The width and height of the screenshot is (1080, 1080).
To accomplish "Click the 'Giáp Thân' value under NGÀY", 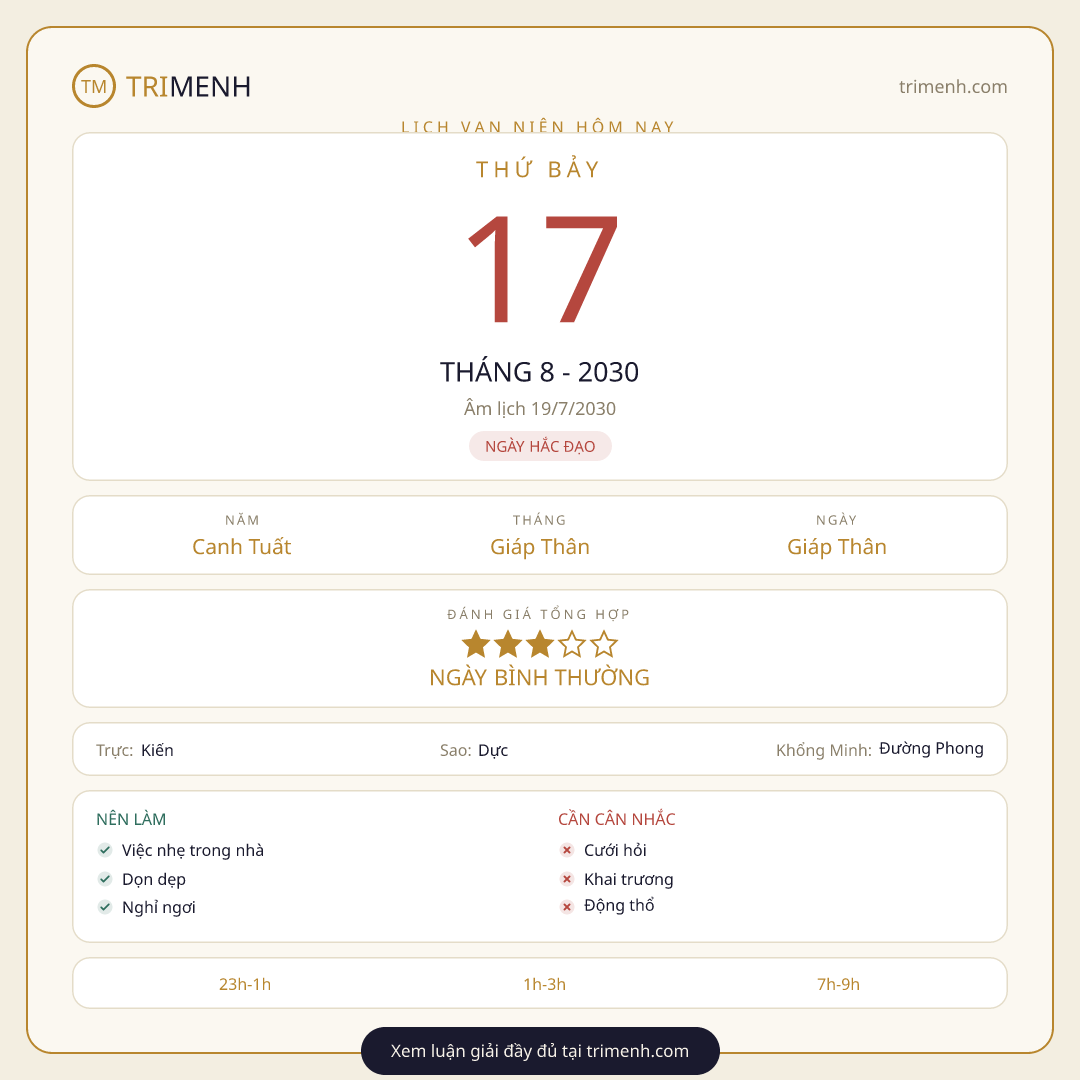I will (837, 547).
